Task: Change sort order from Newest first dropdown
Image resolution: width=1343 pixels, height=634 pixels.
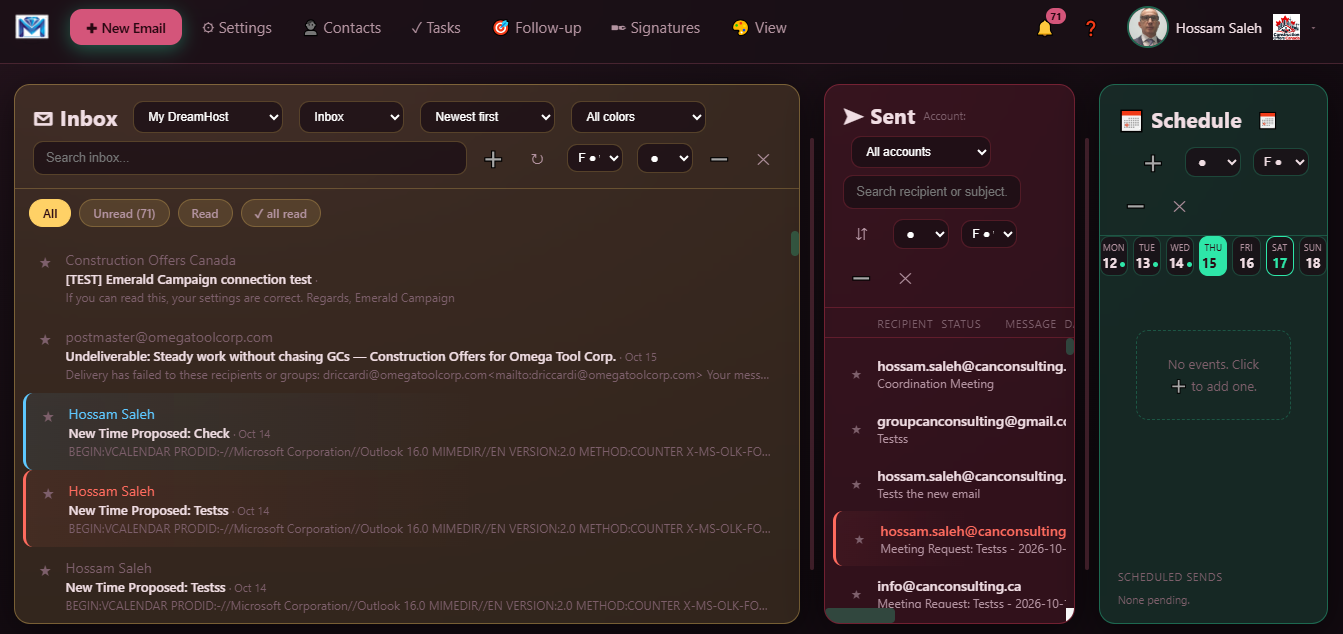Action: (x=487, y=117)
